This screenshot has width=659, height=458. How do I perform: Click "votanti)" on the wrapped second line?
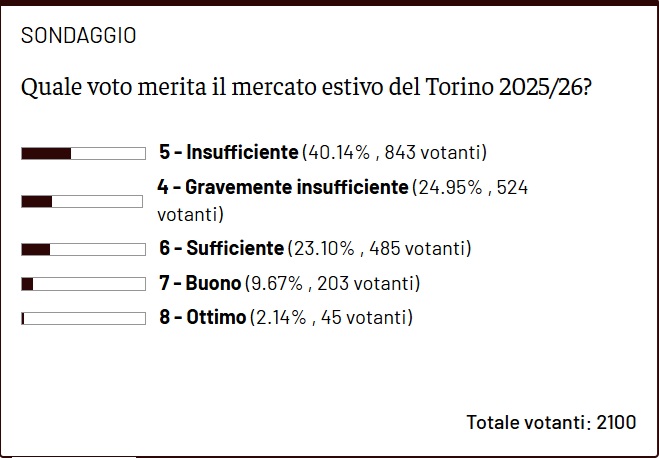pos(190,214)
